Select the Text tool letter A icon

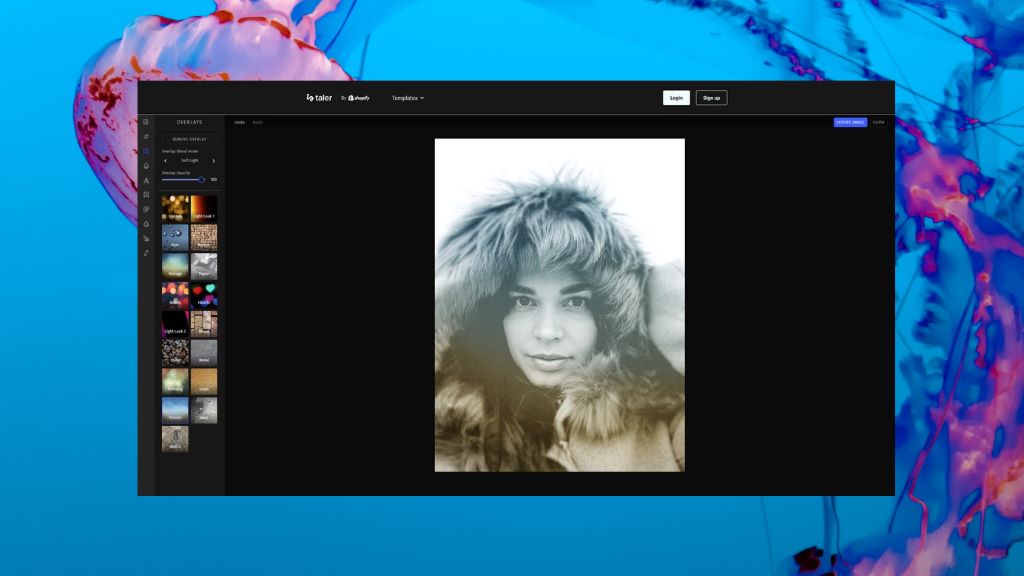click(146, 180)
